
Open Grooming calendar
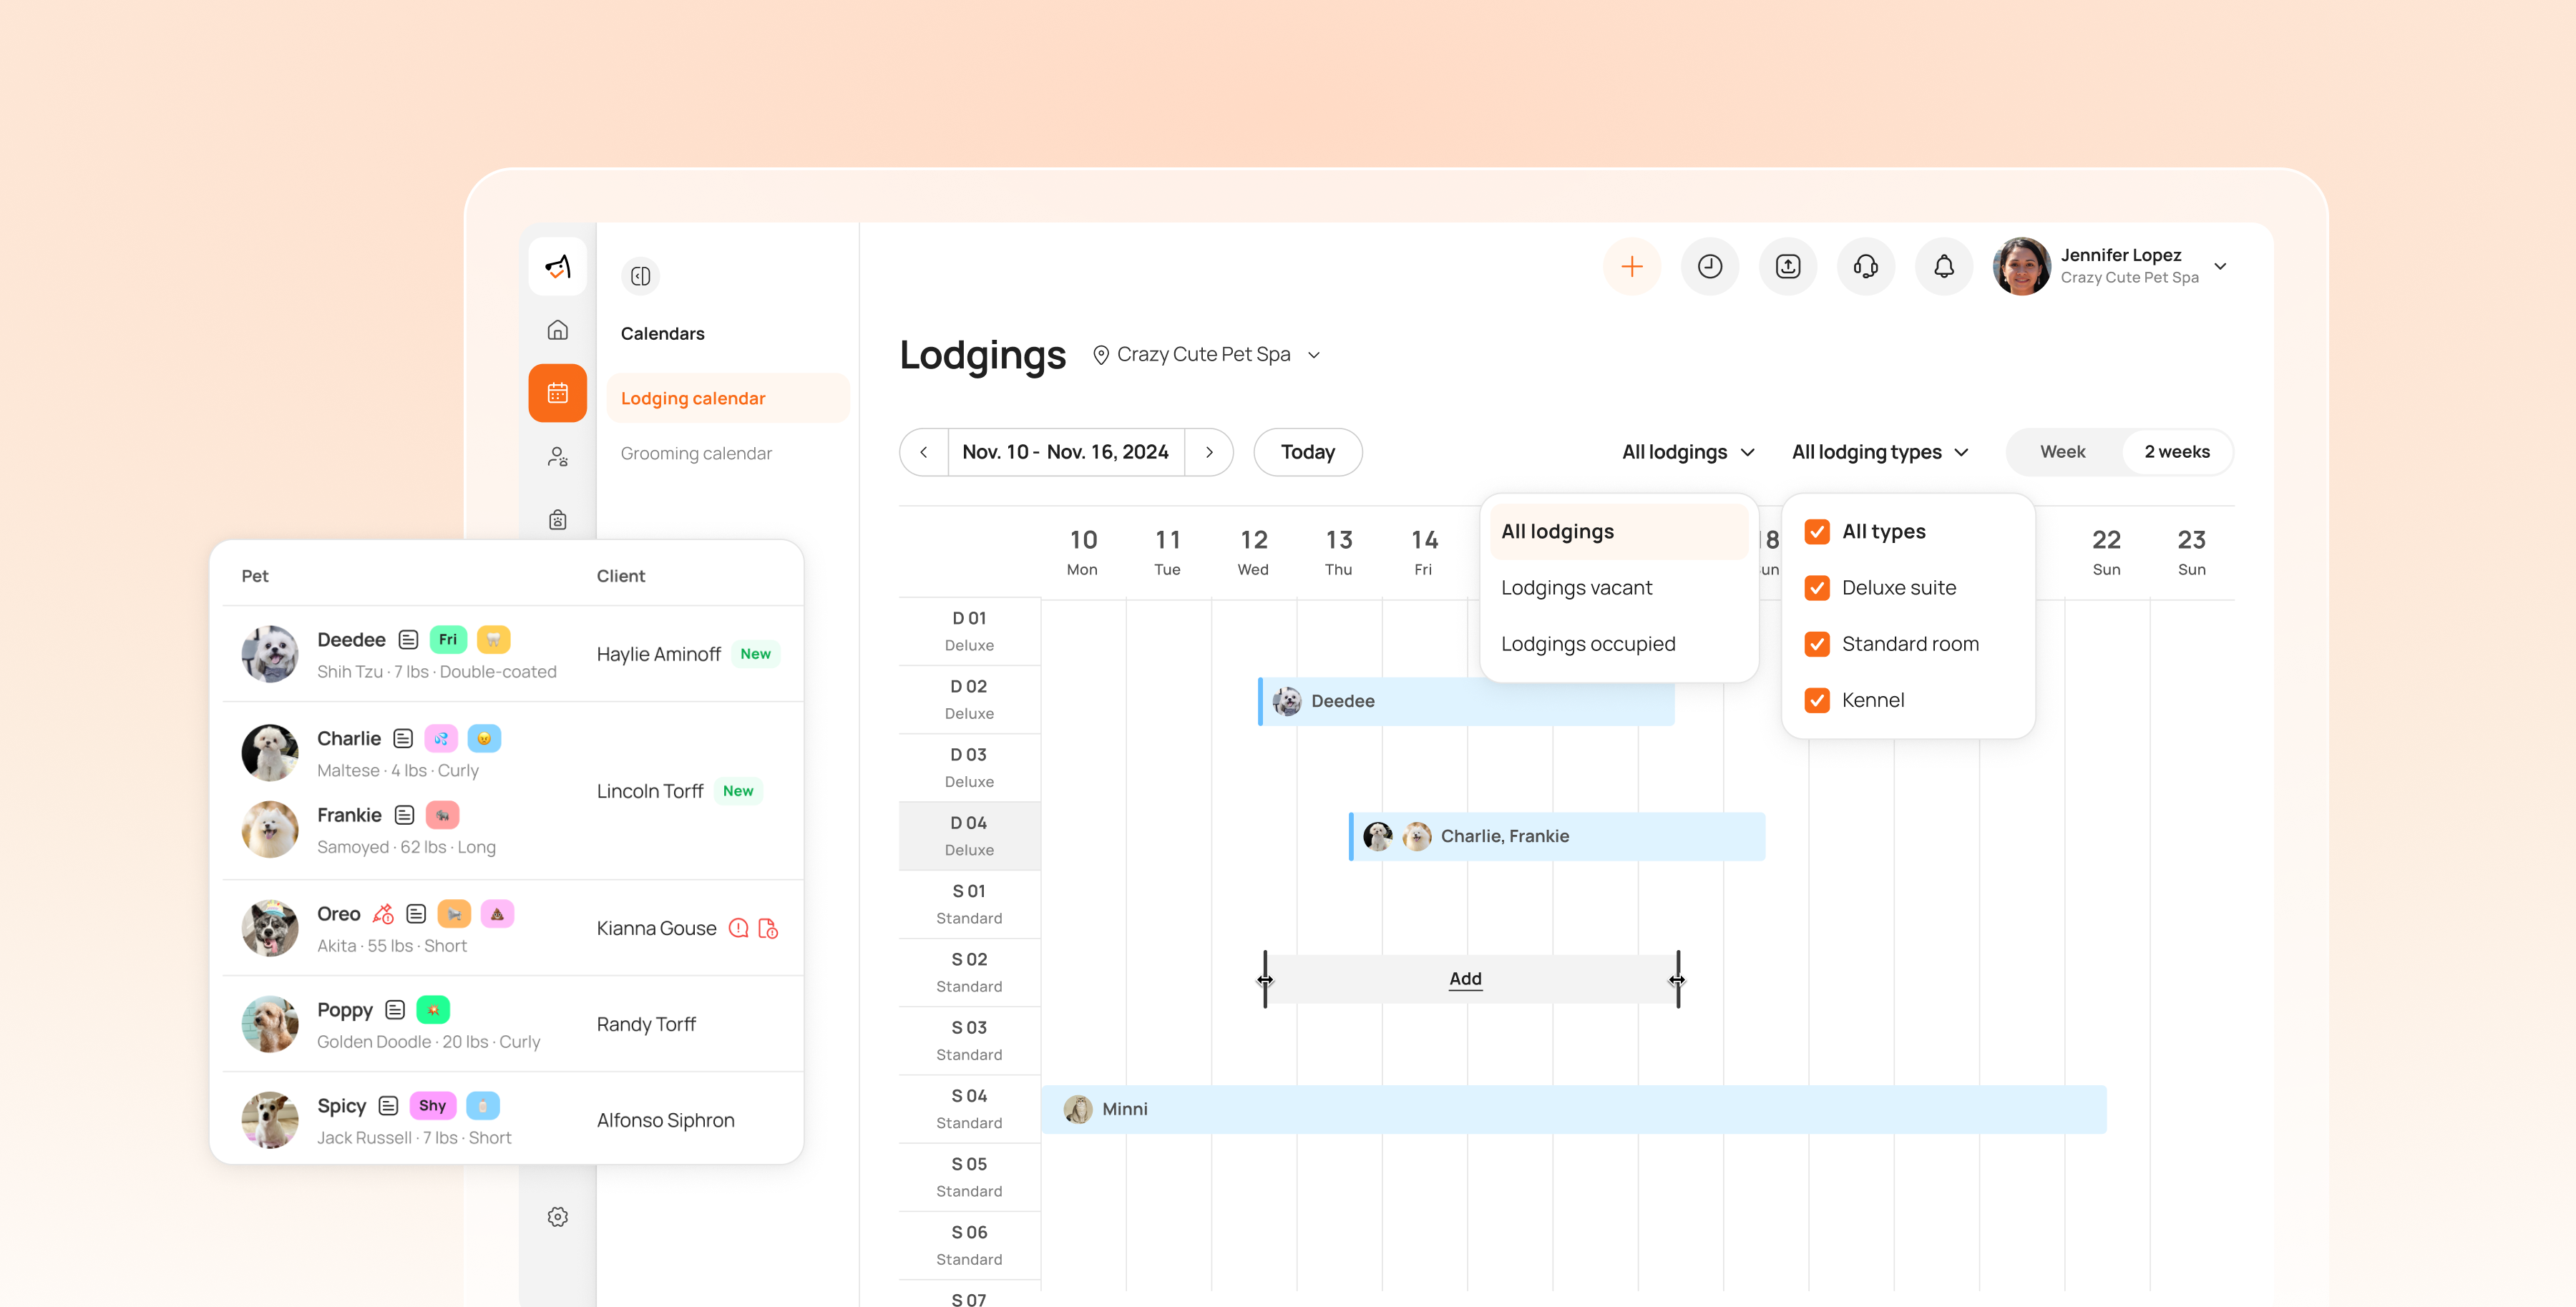click(696, 453)
